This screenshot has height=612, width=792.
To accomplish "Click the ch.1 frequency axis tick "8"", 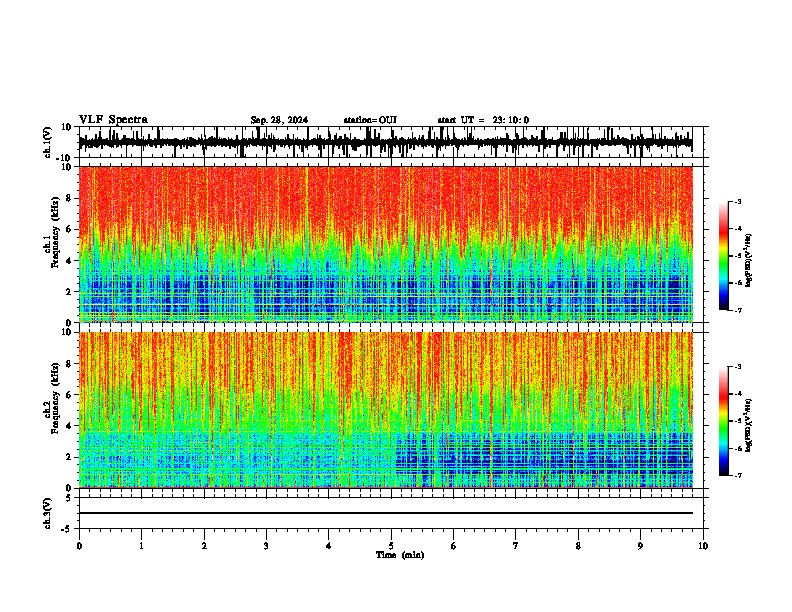I will pos(70,198).
